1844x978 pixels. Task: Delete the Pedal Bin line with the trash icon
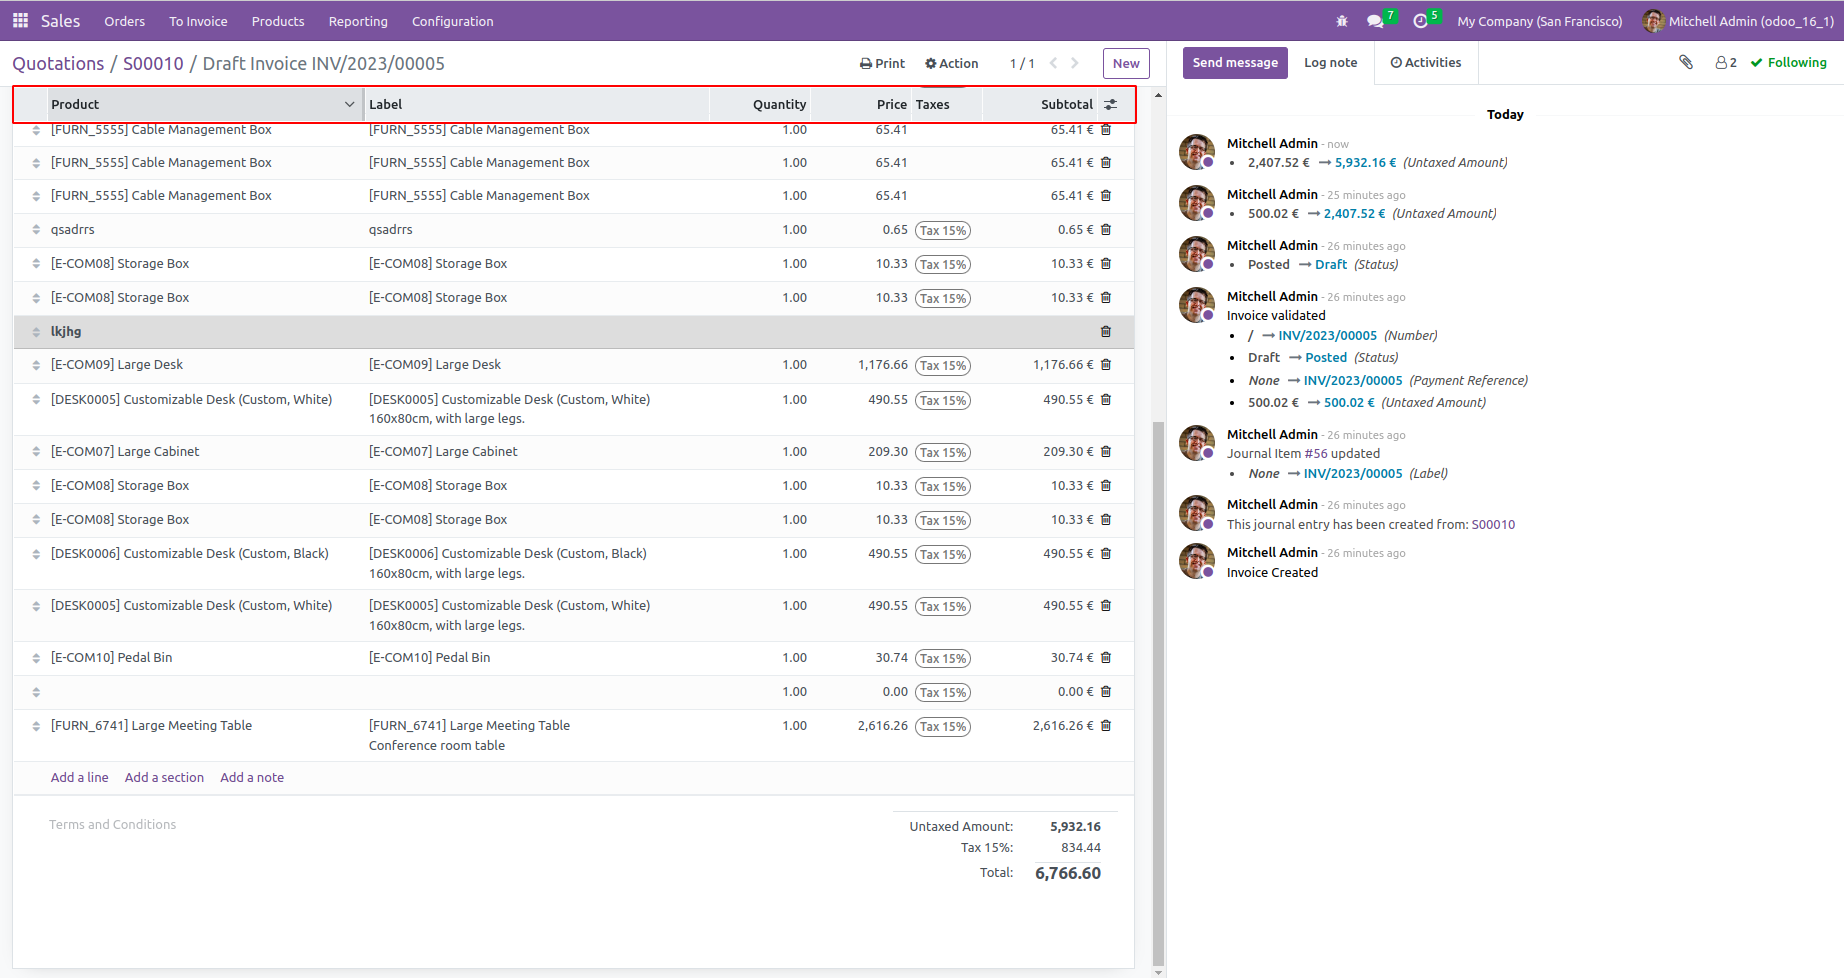click(x=1106, y=658)
